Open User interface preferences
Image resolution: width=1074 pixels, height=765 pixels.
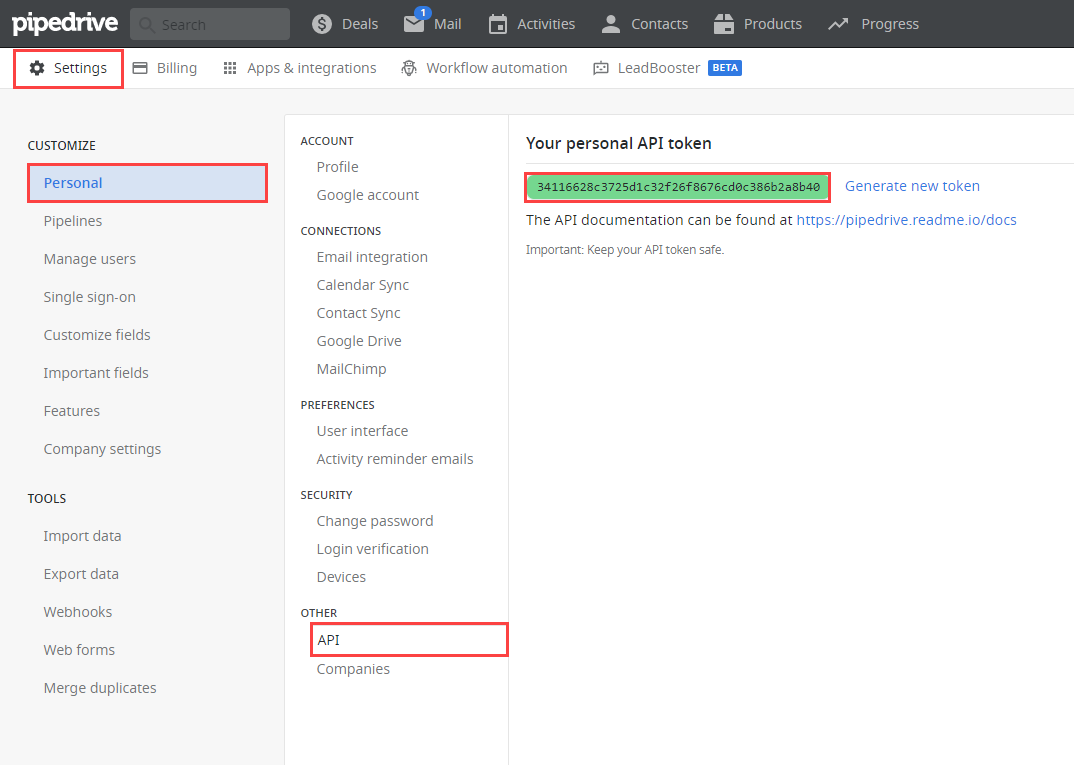(x=362, y=431)
